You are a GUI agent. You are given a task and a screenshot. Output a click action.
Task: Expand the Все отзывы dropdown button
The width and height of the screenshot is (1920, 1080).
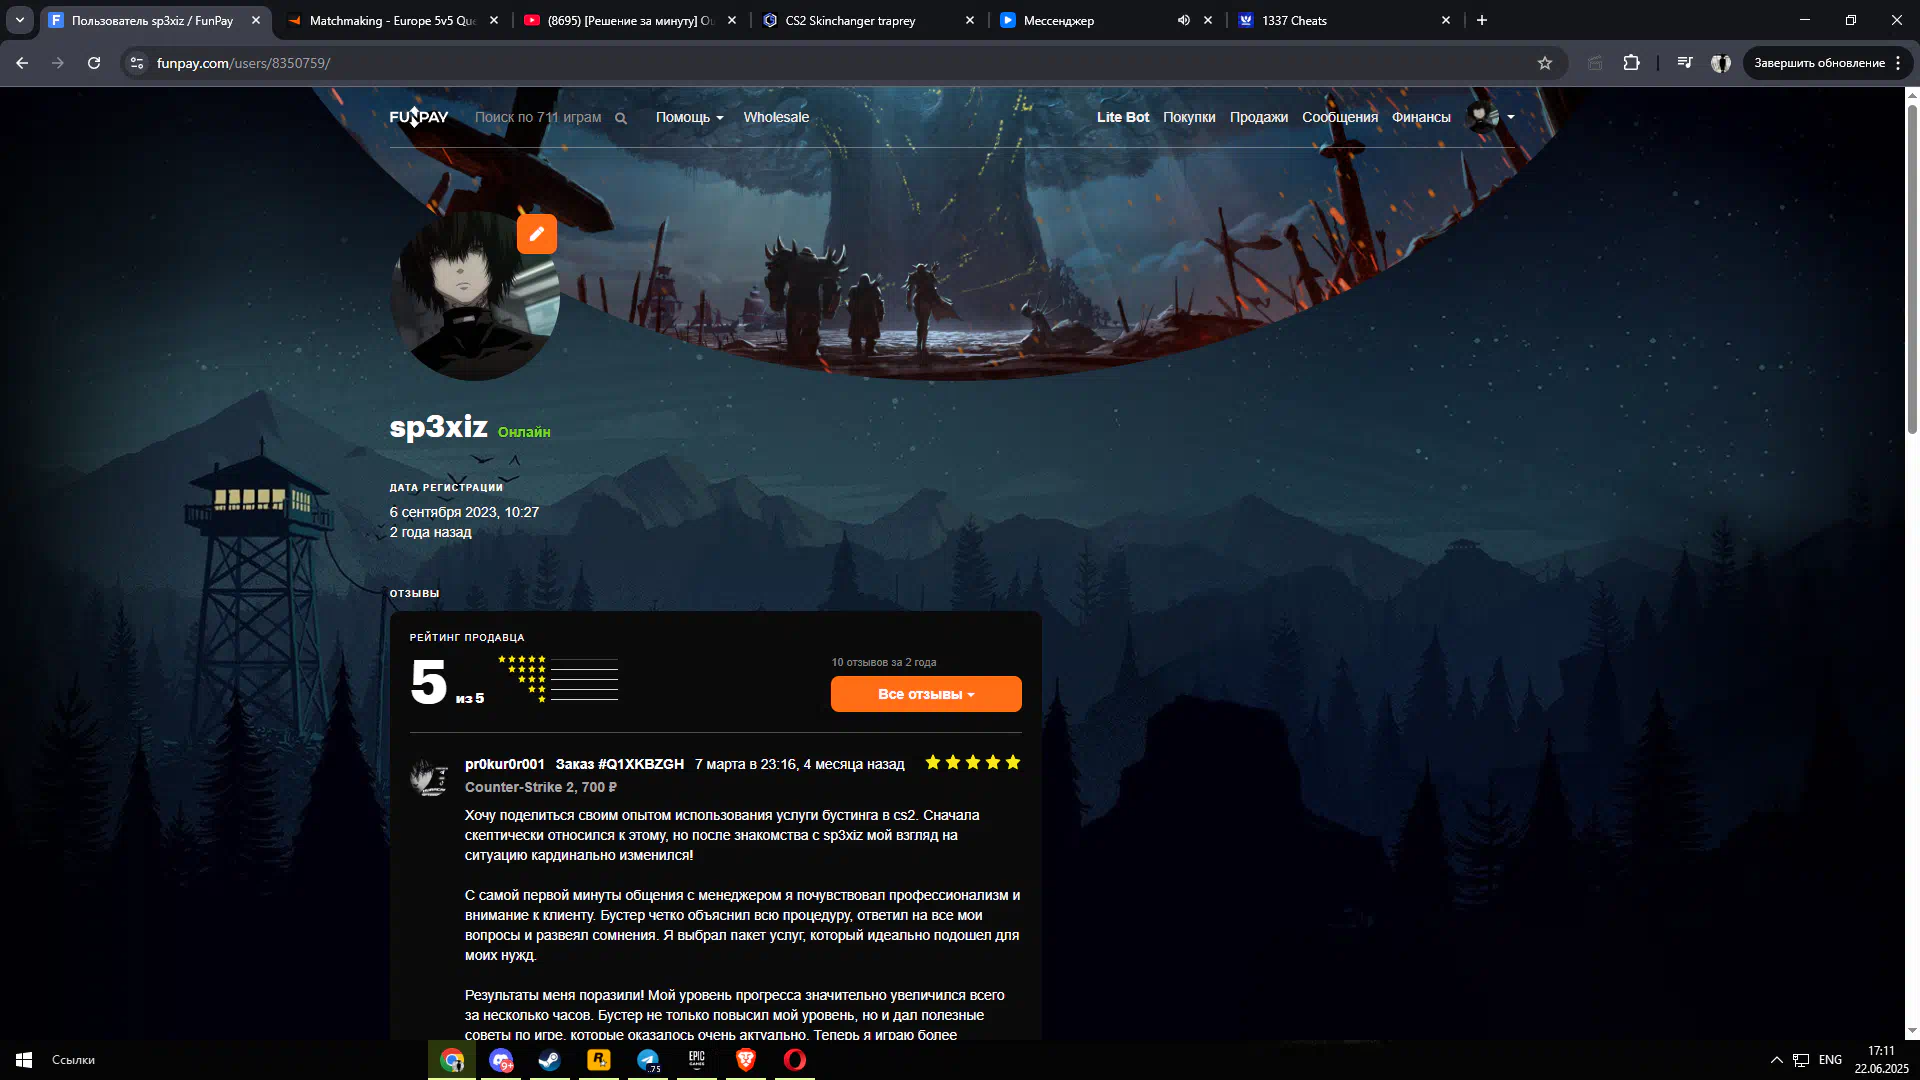point(926,694)
